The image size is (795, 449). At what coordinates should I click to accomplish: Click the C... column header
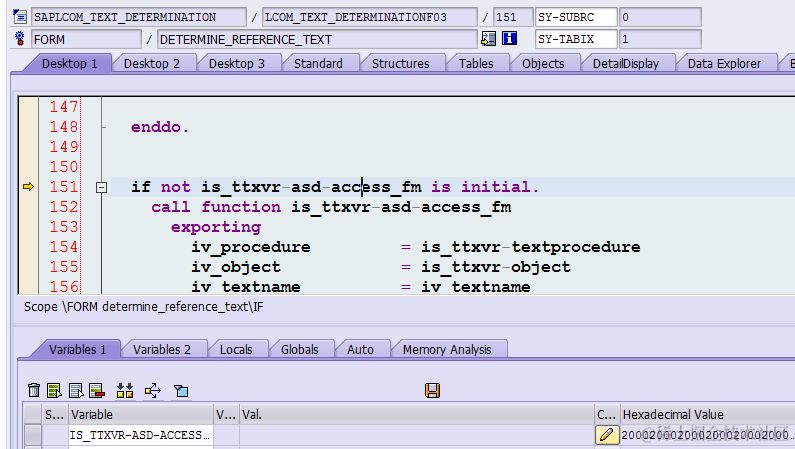pos(607,414)
